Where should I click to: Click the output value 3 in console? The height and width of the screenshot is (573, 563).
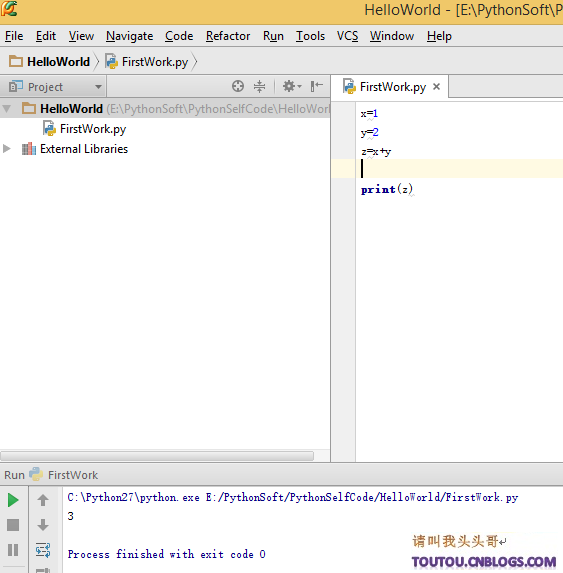(x=71, y=516)
